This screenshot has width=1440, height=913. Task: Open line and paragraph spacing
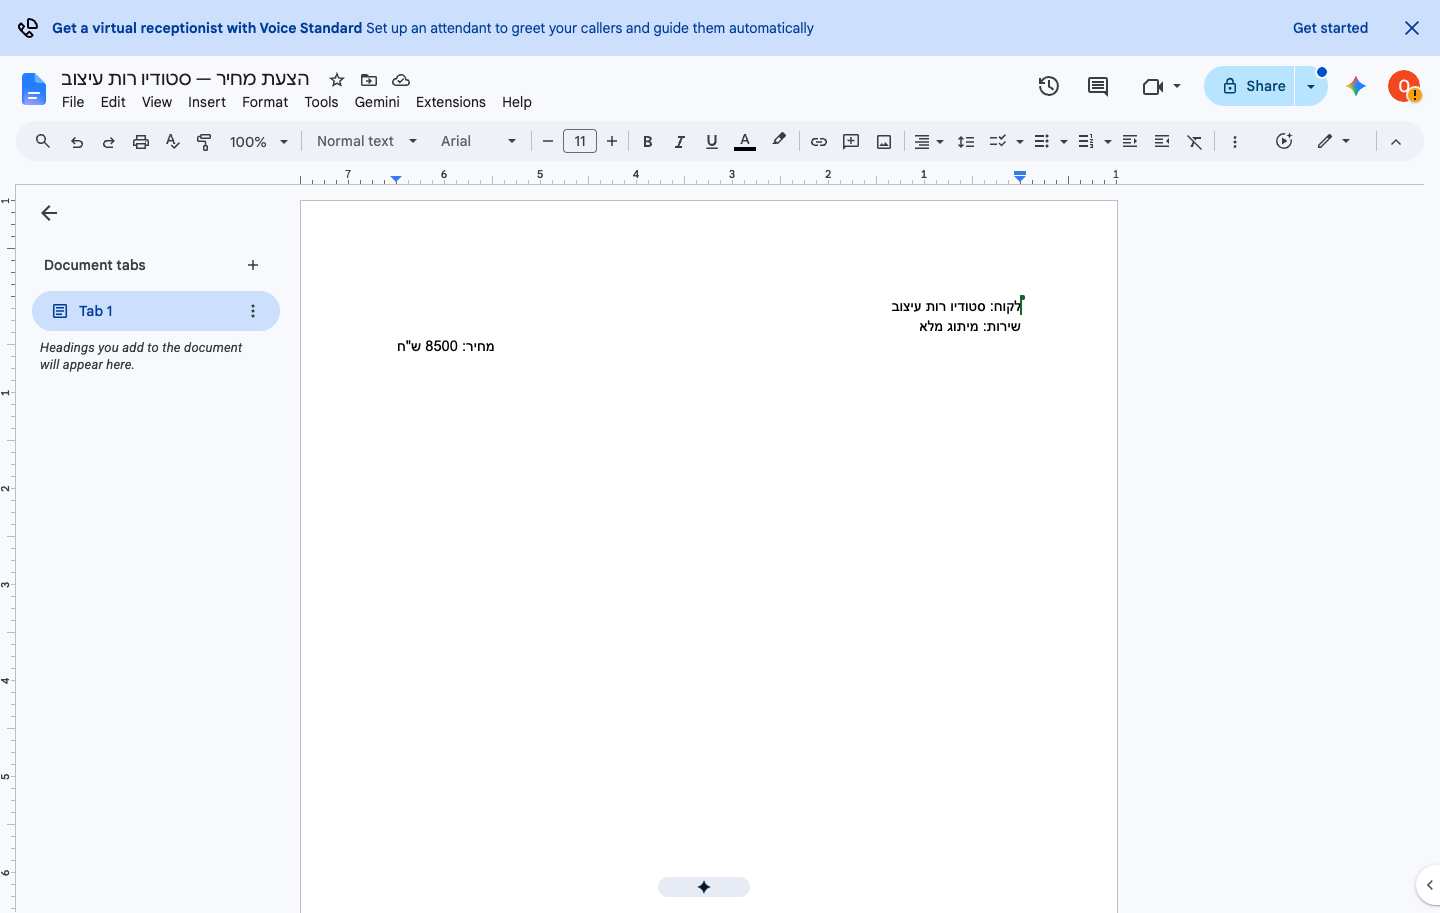tap(966, 142)
